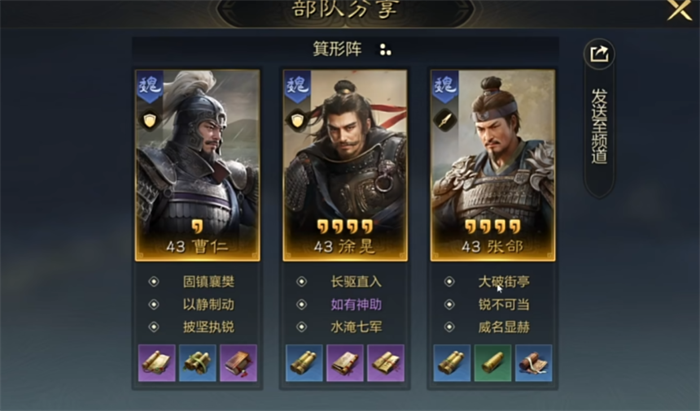
Task: Click the shield troop icon on 曹仁 card
Action: click(x=150, y=120)
